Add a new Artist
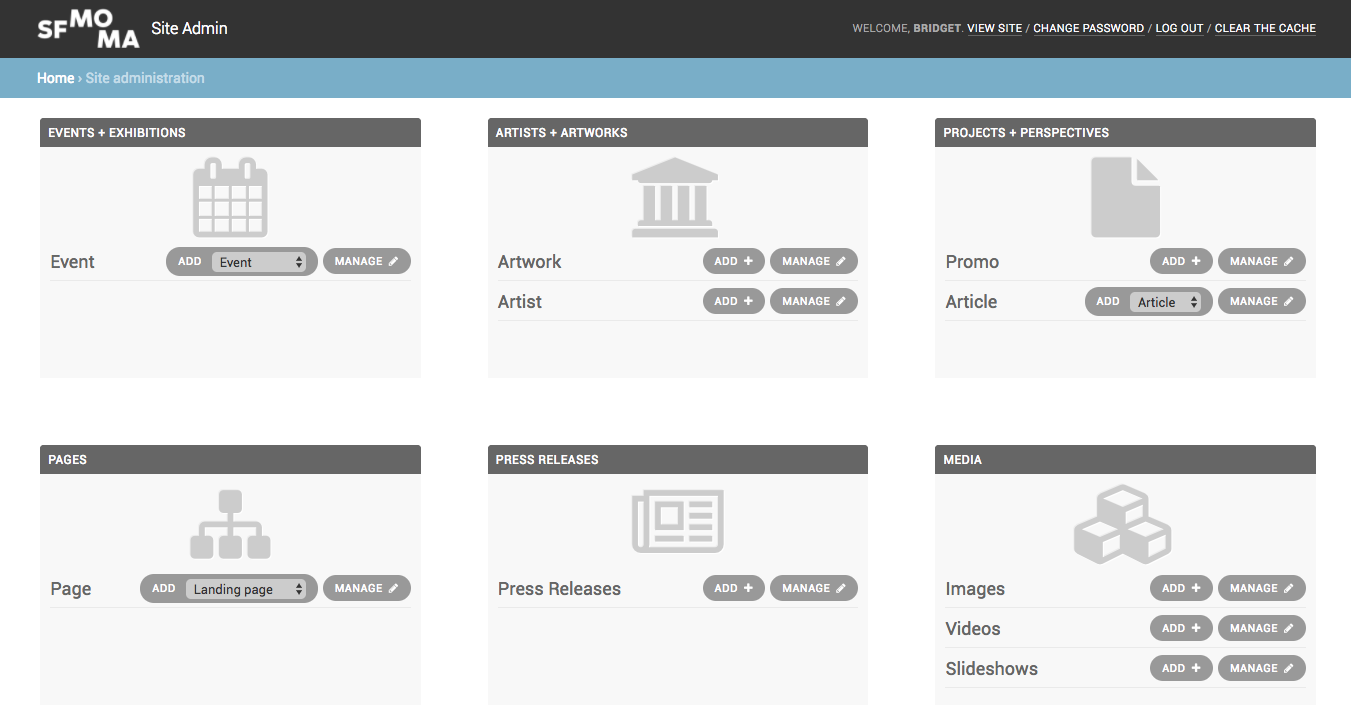 (734, 302)
